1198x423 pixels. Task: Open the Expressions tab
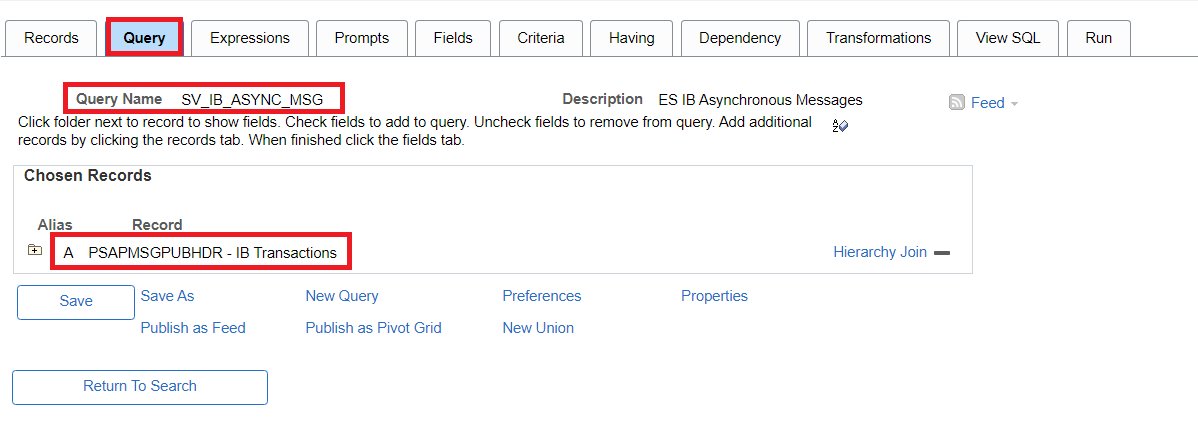[x=249, y=38]
